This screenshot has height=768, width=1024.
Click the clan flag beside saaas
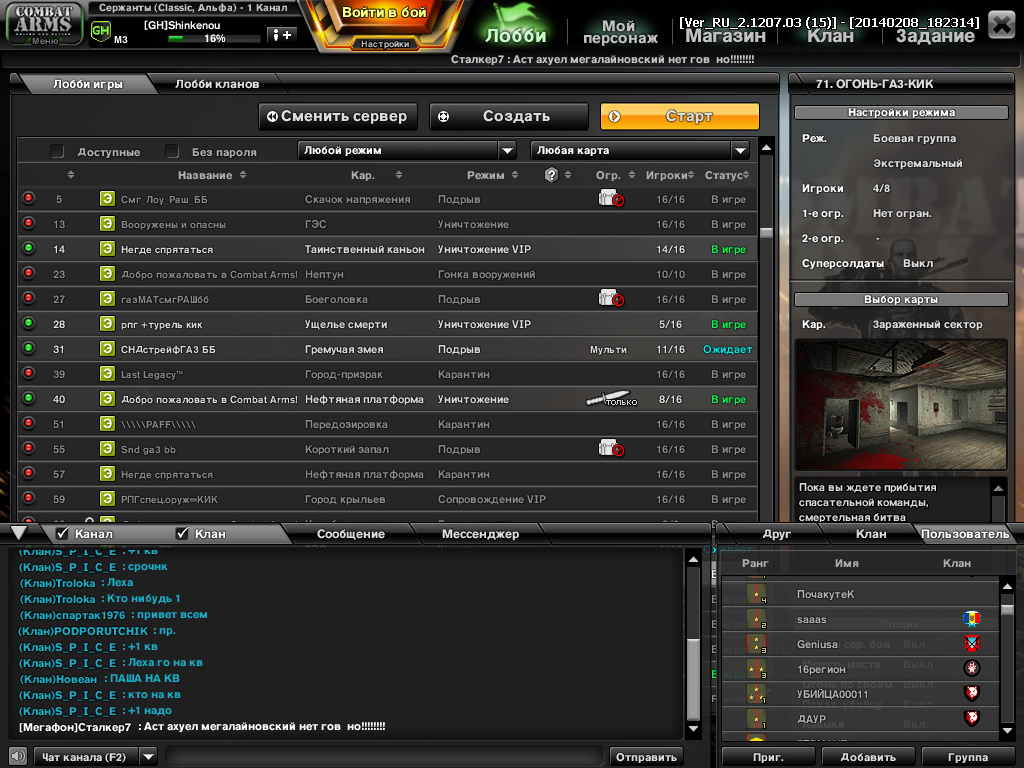pyautogui.click(x=972, y=618)
